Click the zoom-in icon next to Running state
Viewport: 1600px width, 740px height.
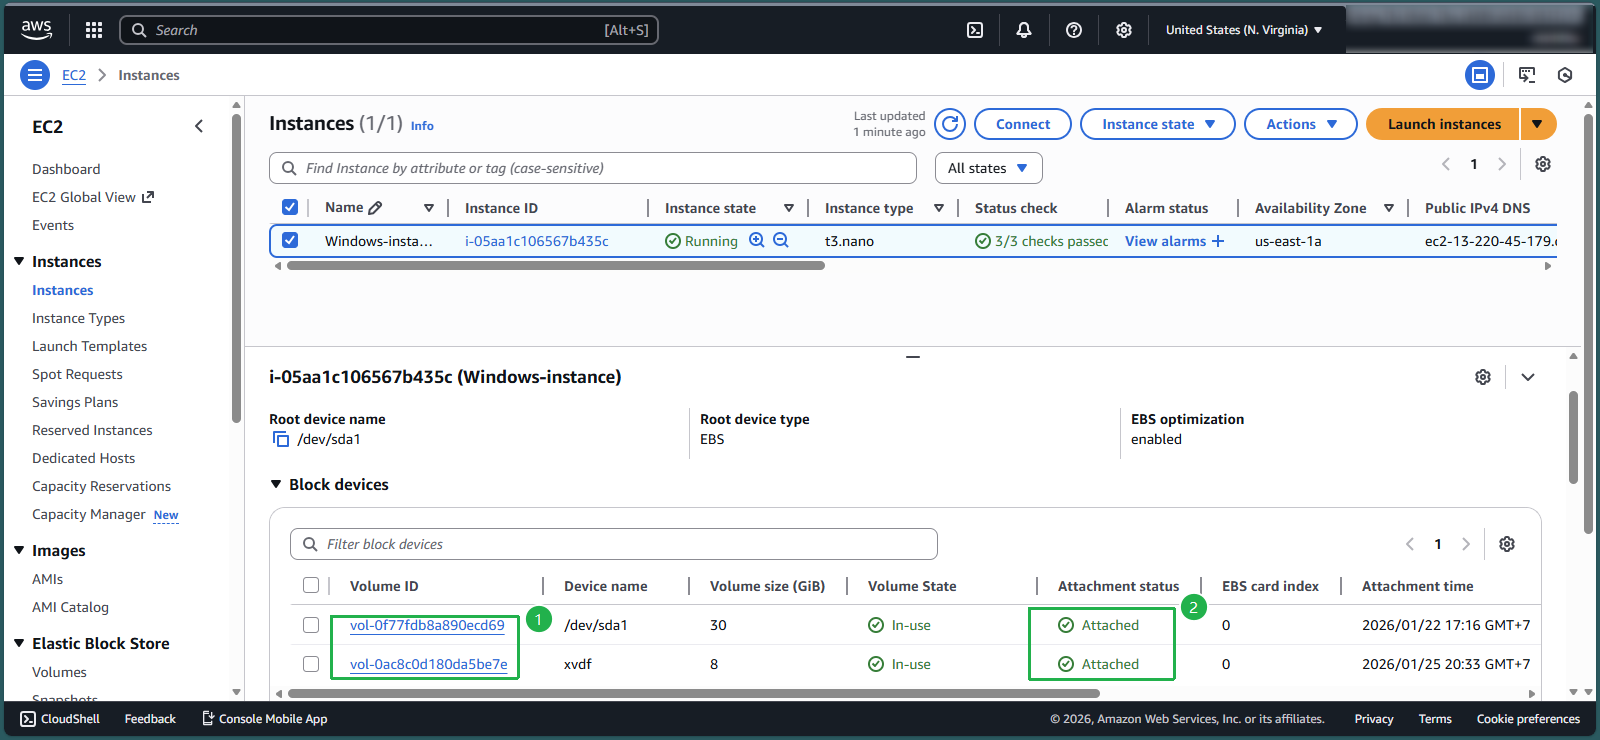pos(757,240)
